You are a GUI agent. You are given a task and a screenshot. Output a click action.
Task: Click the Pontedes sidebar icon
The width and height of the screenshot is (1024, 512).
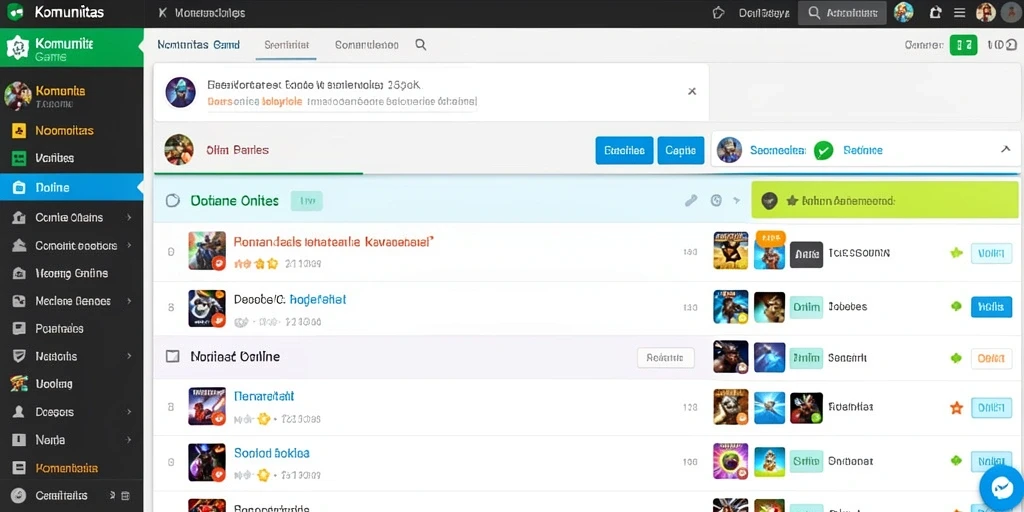19,328
